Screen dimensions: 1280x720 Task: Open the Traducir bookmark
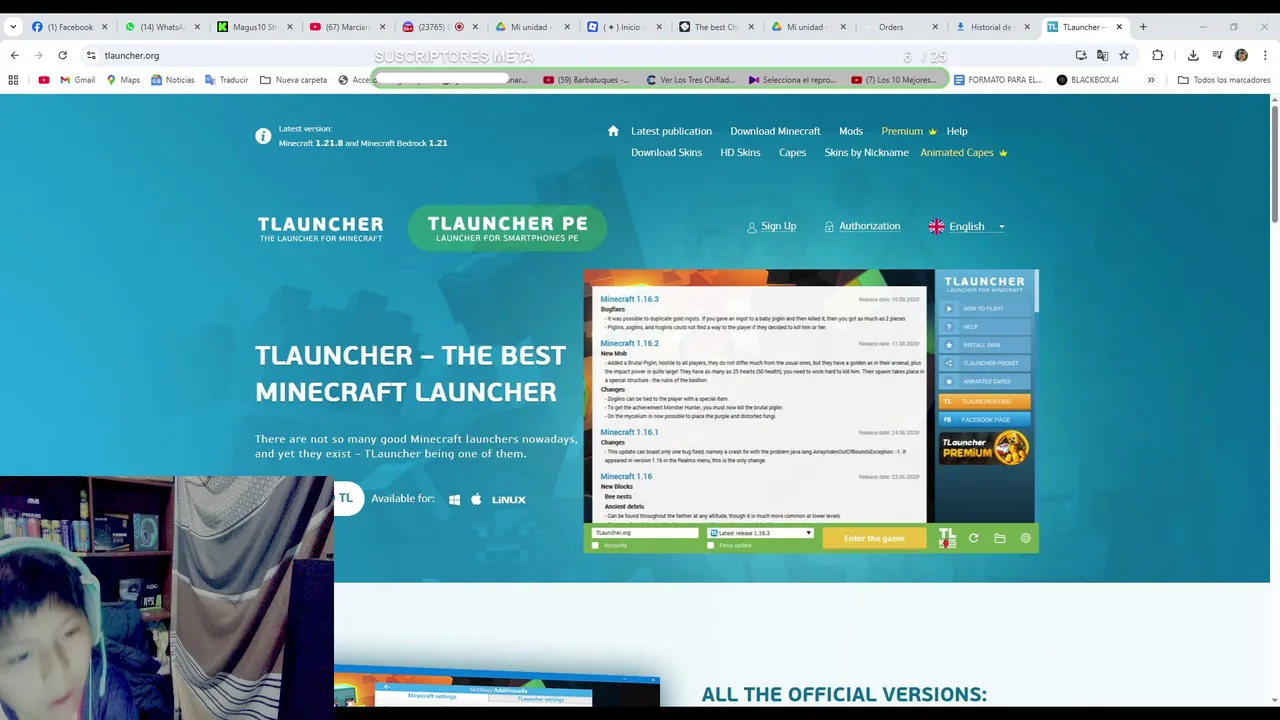226,80
